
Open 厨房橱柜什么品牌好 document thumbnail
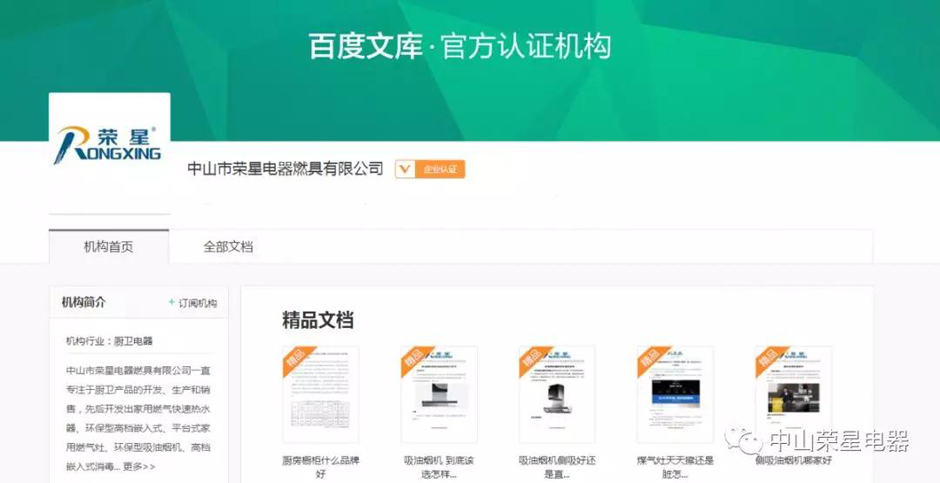[321, 396]
